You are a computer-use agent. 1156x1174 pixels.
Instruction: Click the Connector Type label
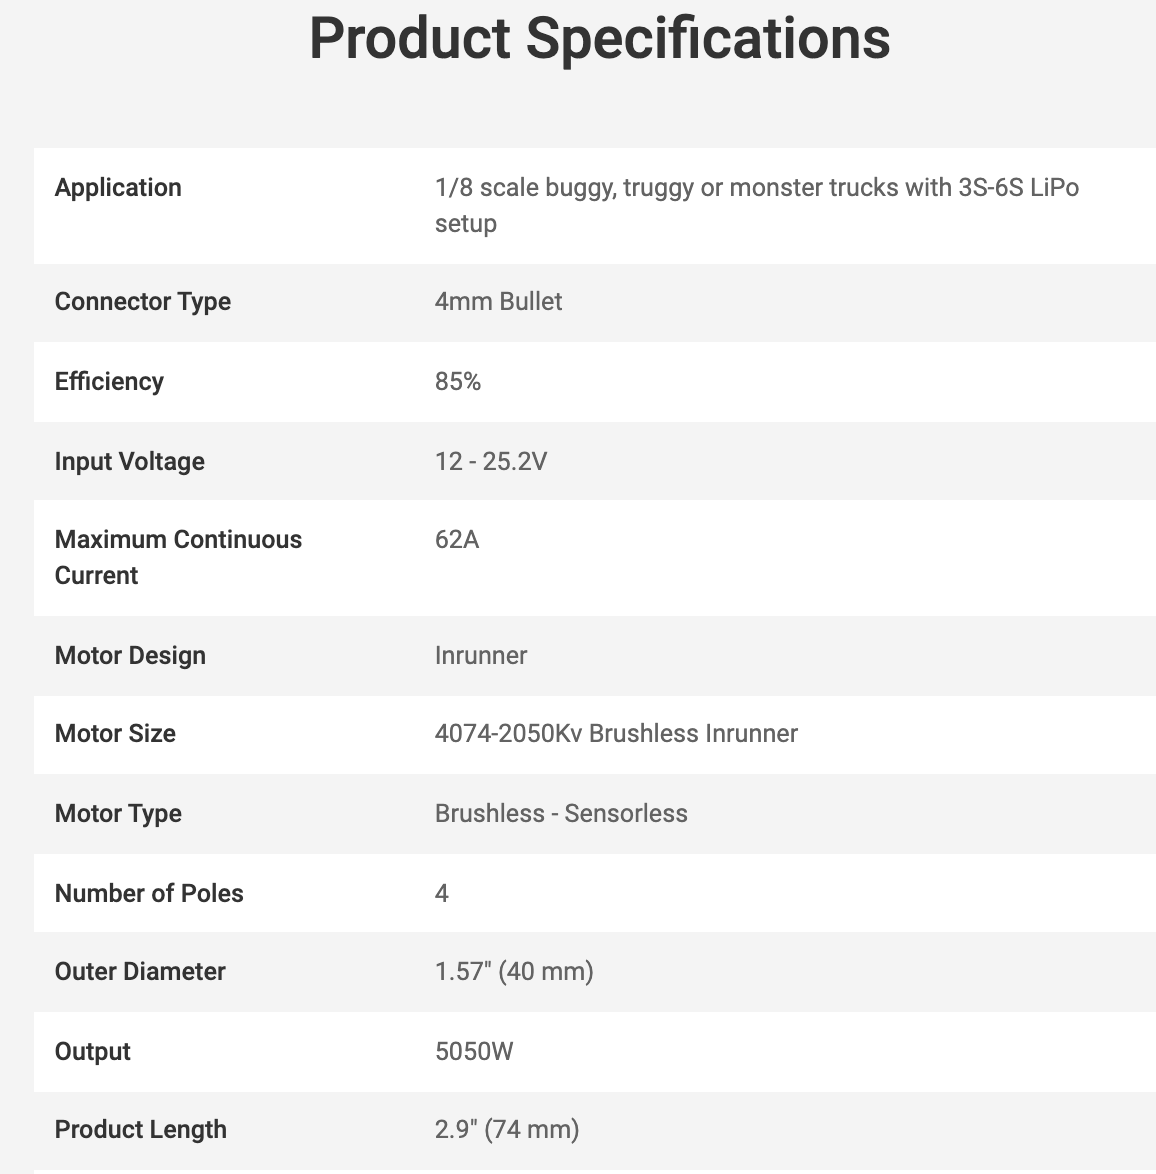143,302
